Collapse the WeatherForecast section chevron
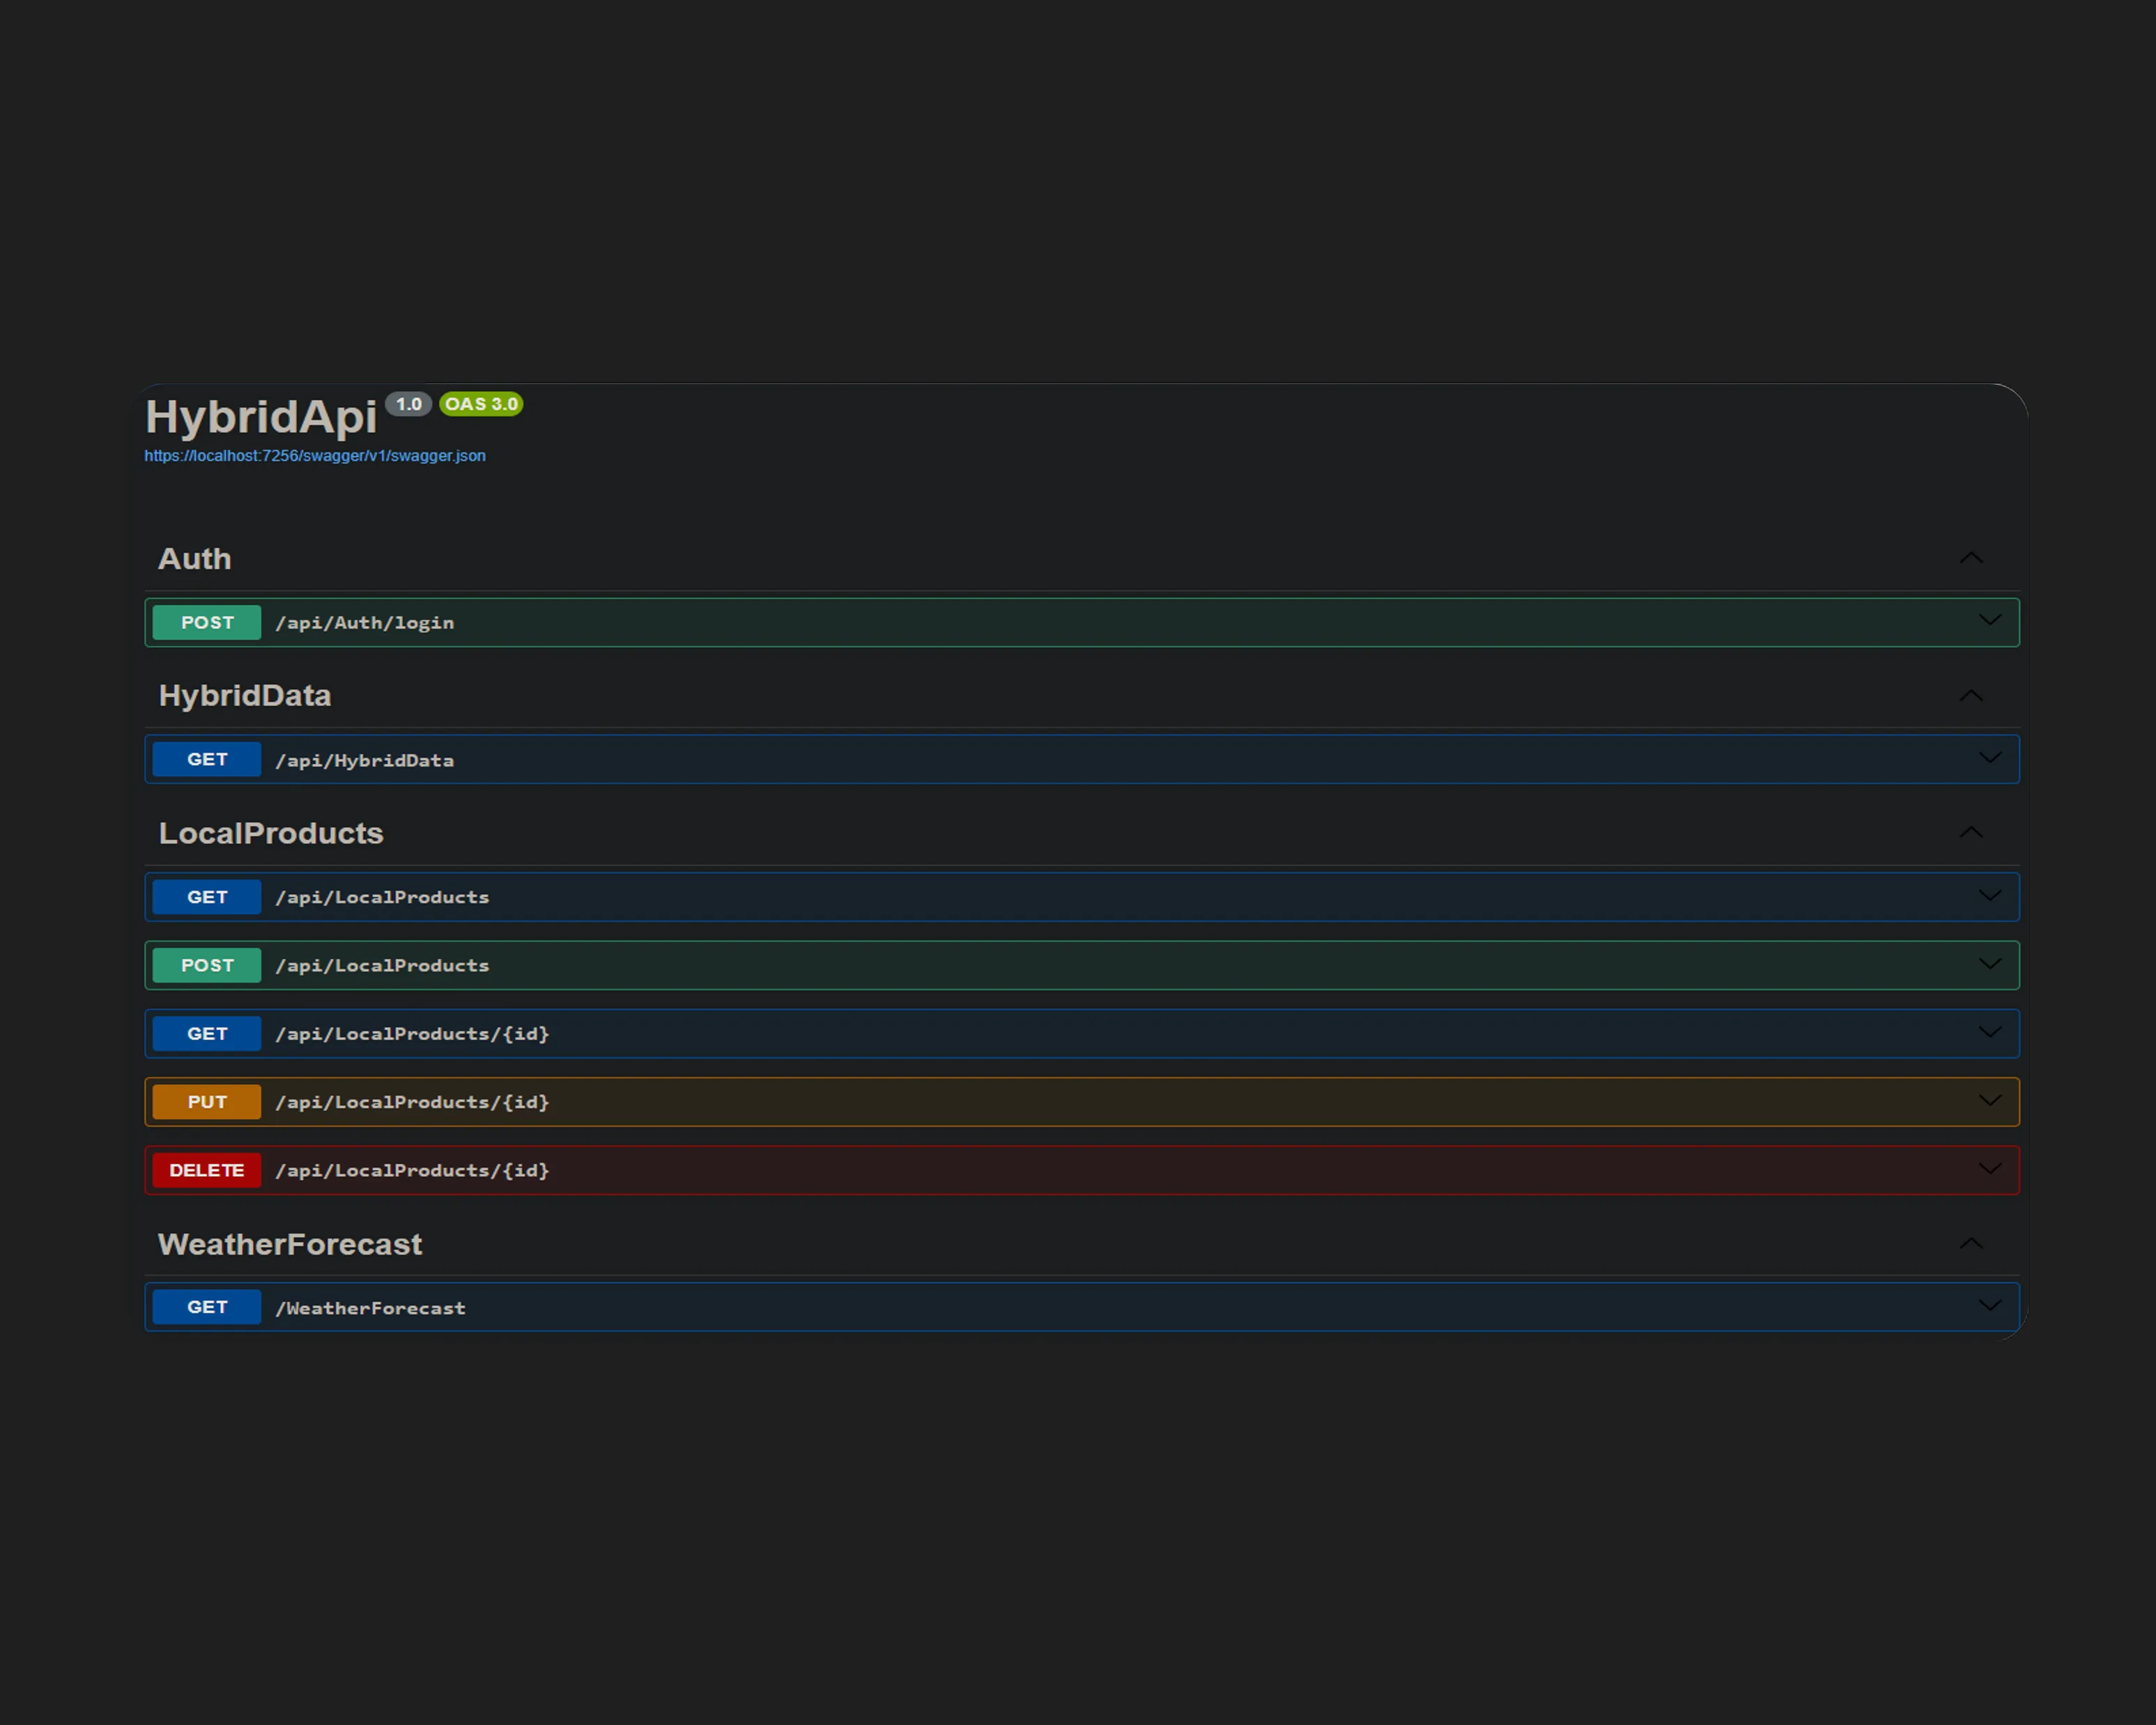The width and height of the screenshot is (2156, 1725). click(1970, 1243)
